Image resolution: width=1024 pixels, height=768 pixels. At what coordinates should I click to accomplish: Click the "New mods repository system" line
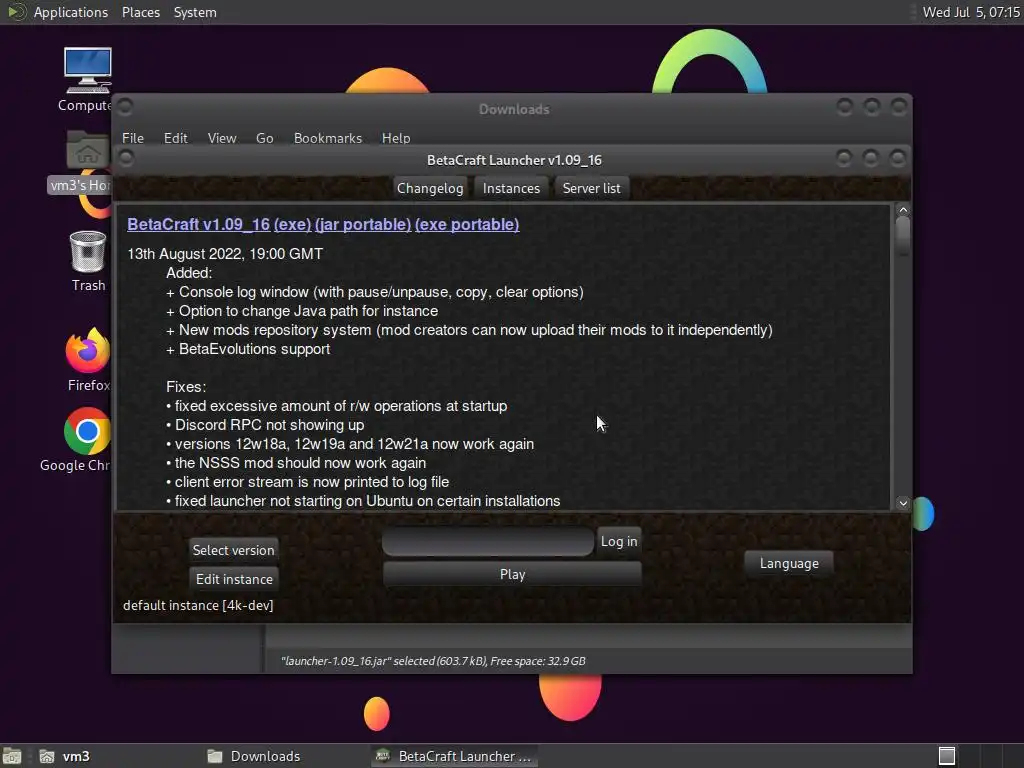click(470, 330)
